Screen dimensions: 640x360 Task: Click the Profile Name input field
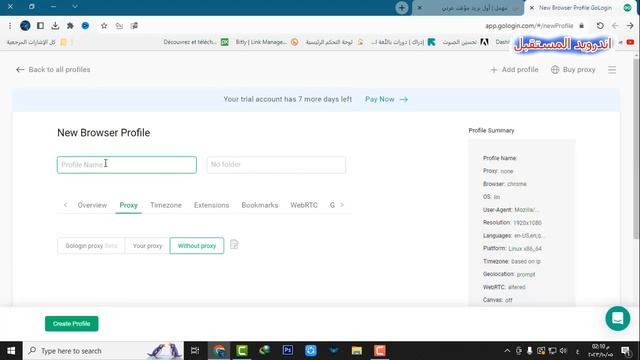[x=127, y=165]
